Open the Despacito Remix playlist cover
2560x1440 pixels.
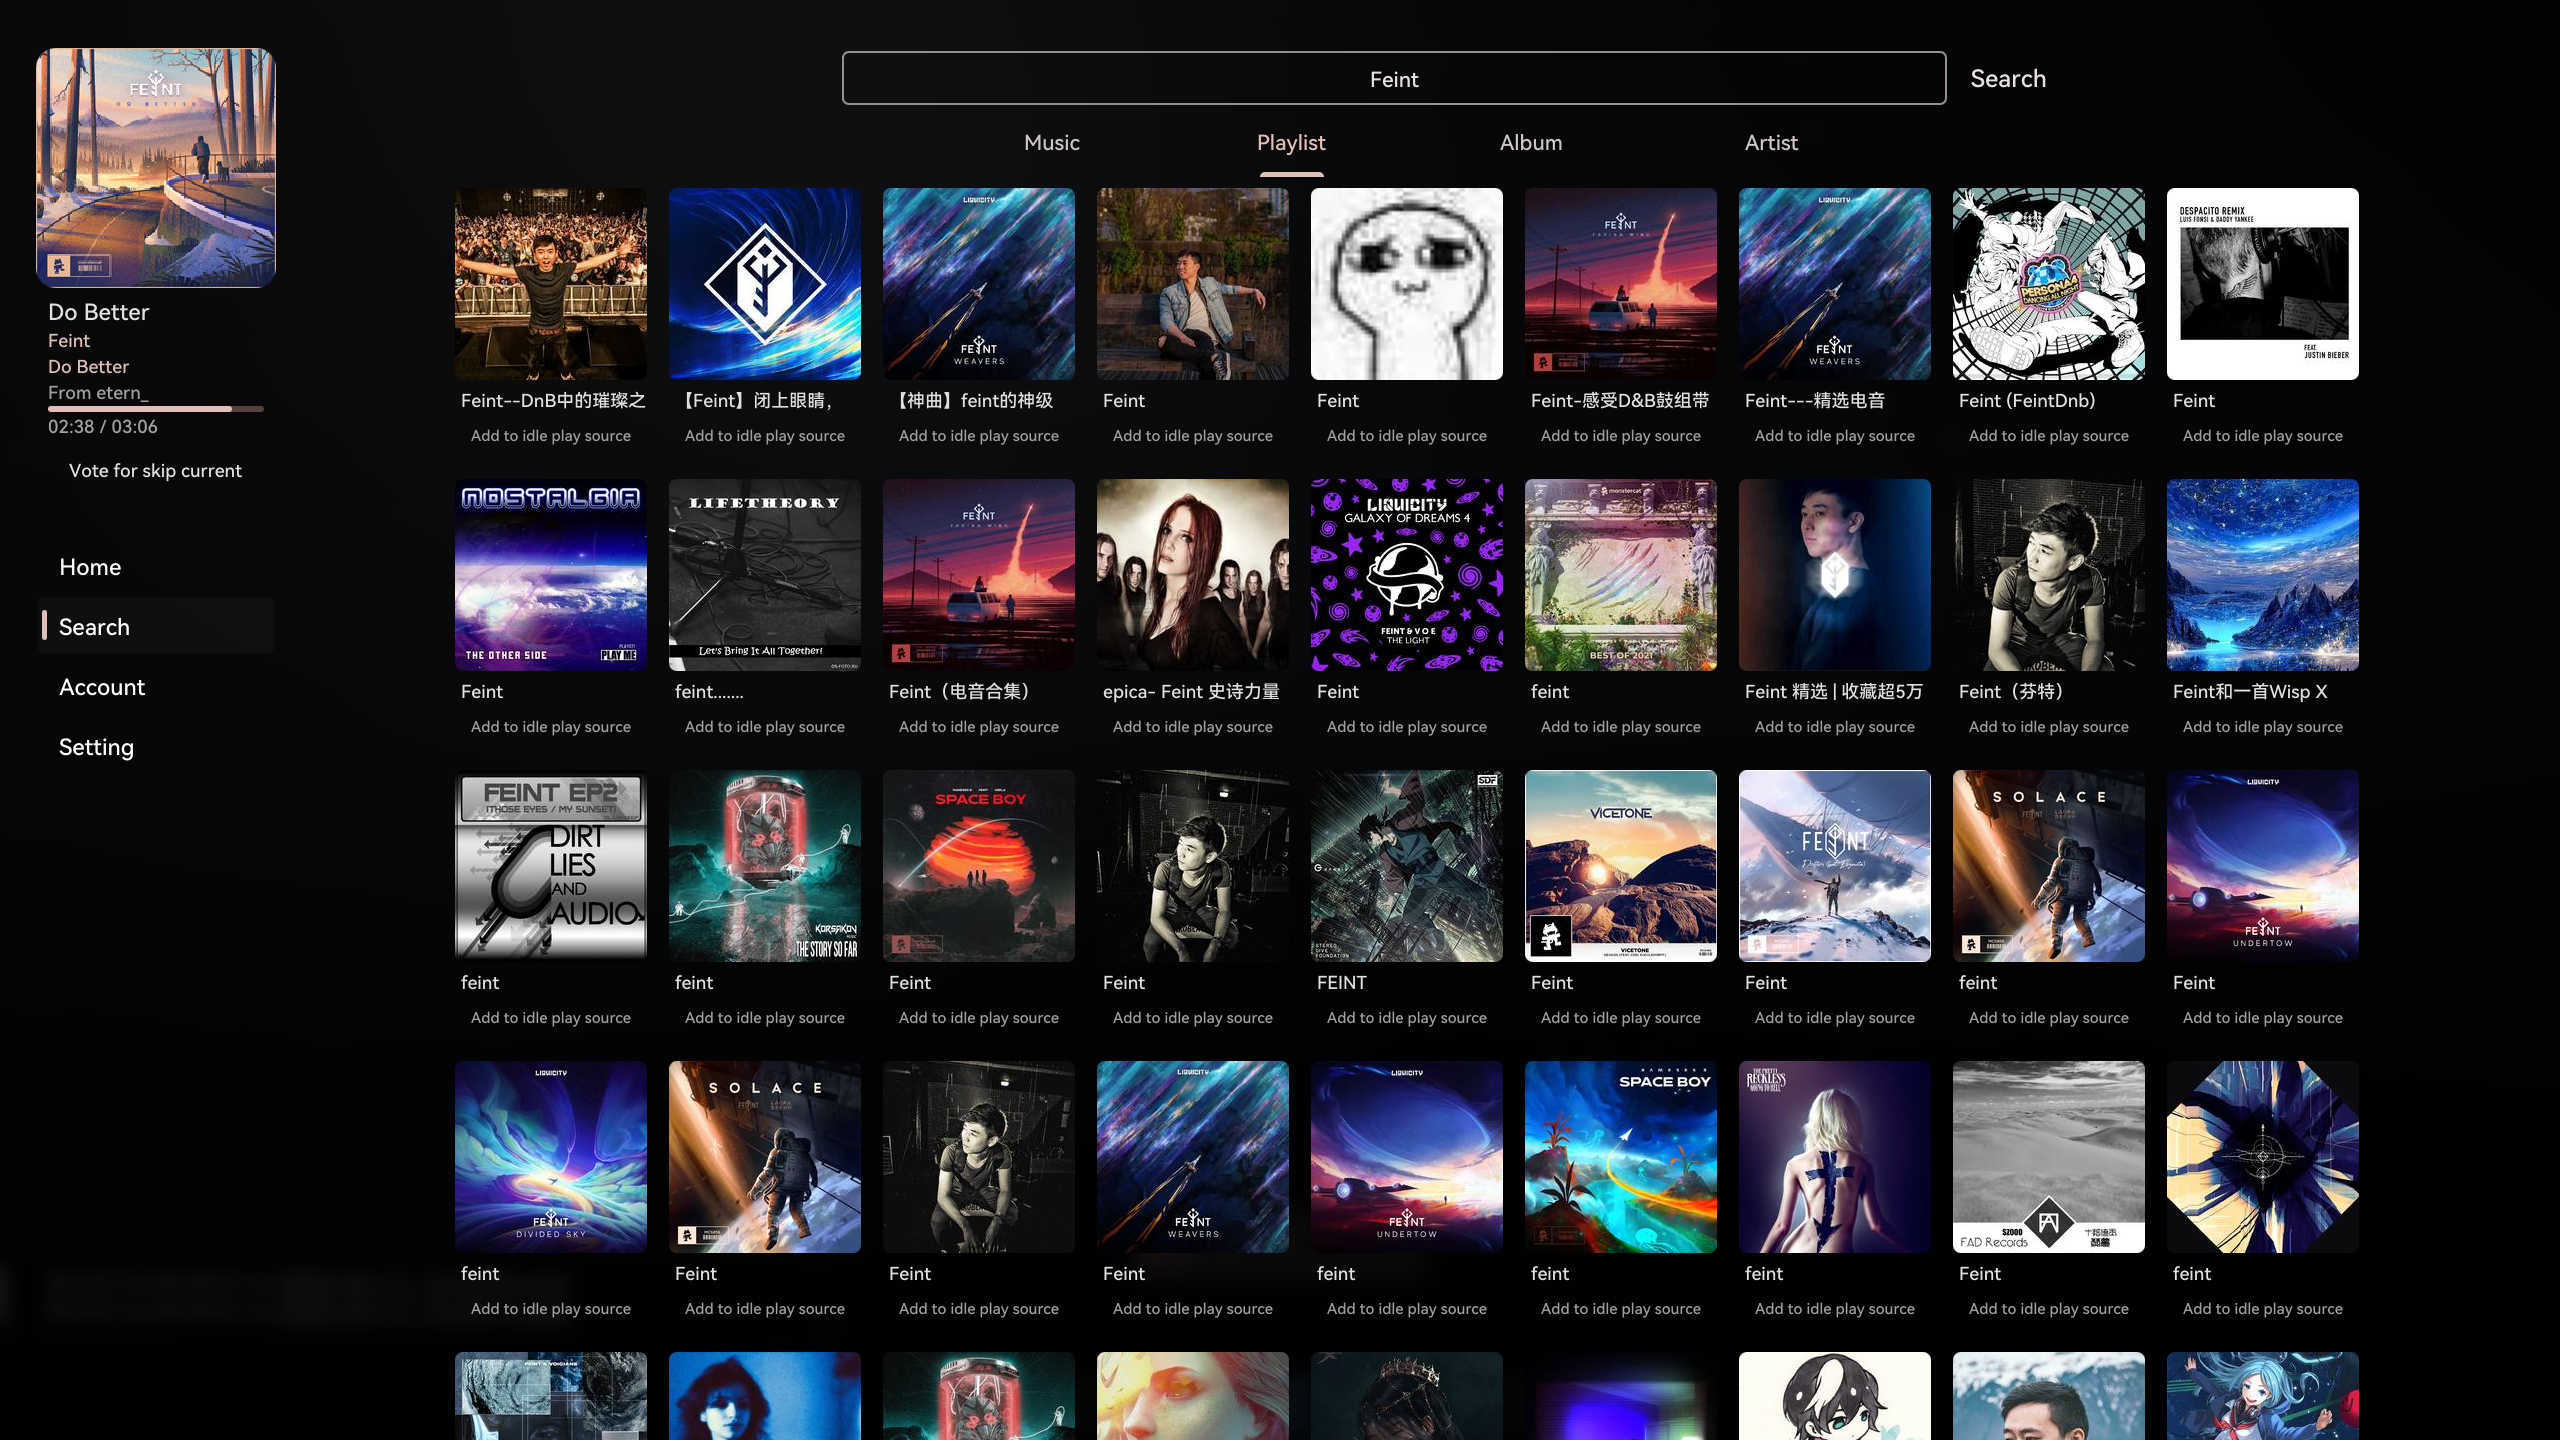(2263, 284)
